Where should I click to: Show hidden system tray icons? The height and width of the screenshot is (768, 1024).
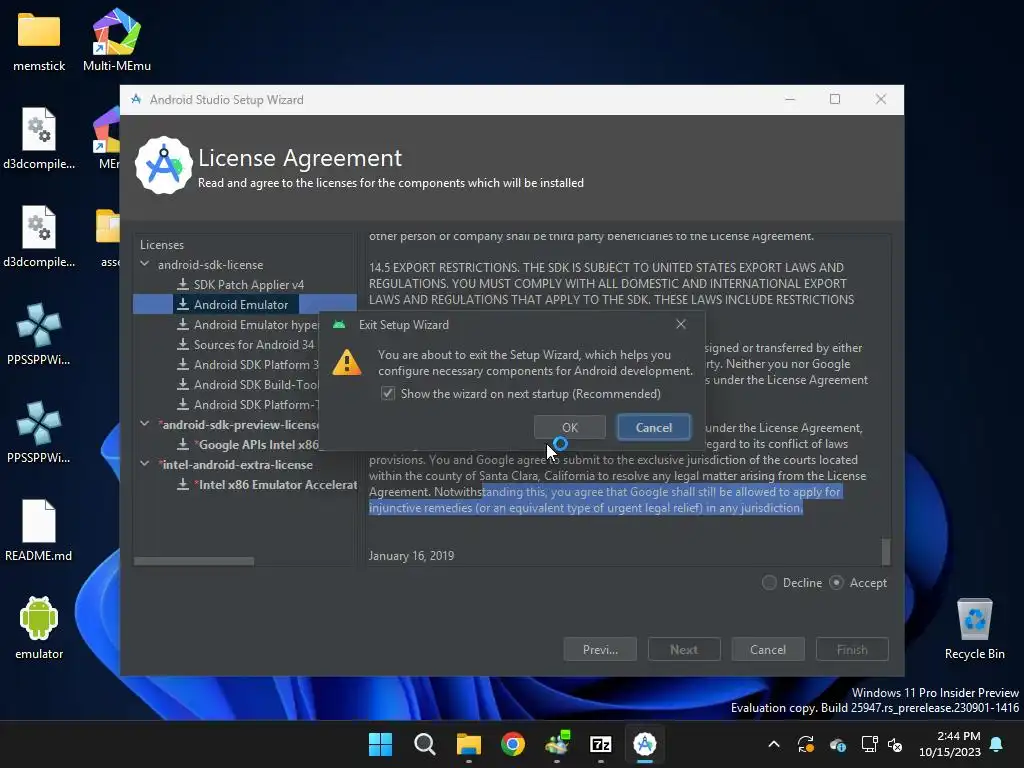coord(774,744)
